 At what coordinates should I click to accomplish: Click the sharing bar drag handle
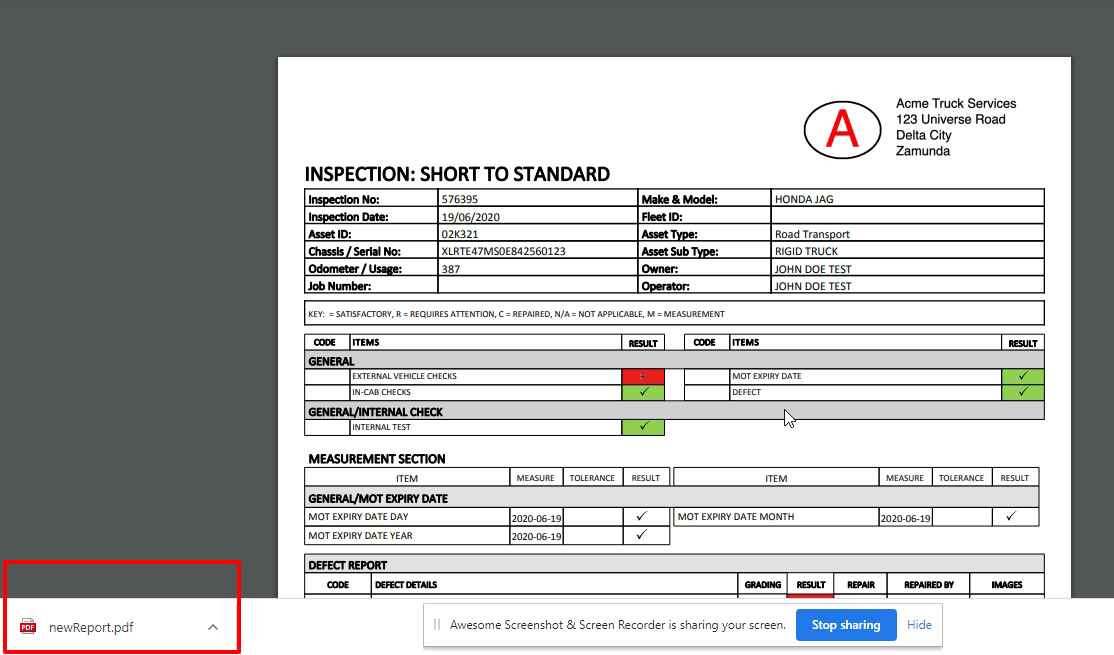pos(437,625)
